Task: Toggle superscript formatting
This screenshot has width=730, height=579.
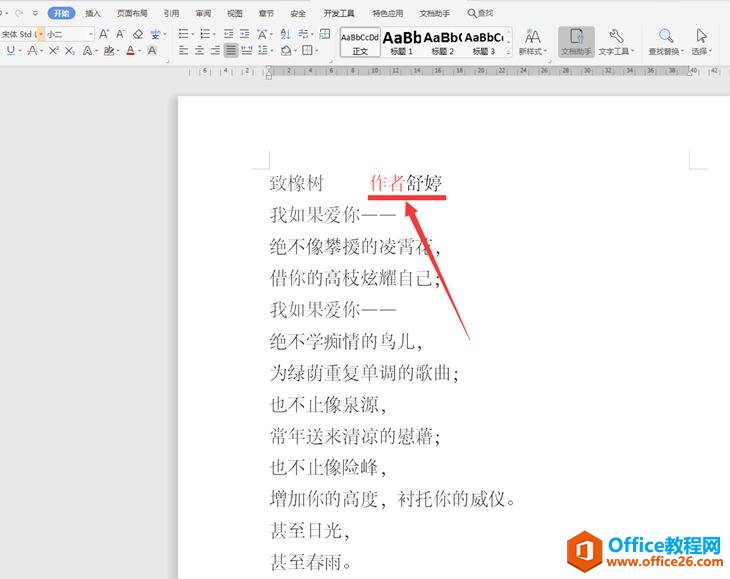Action: (x=54, y=50)
